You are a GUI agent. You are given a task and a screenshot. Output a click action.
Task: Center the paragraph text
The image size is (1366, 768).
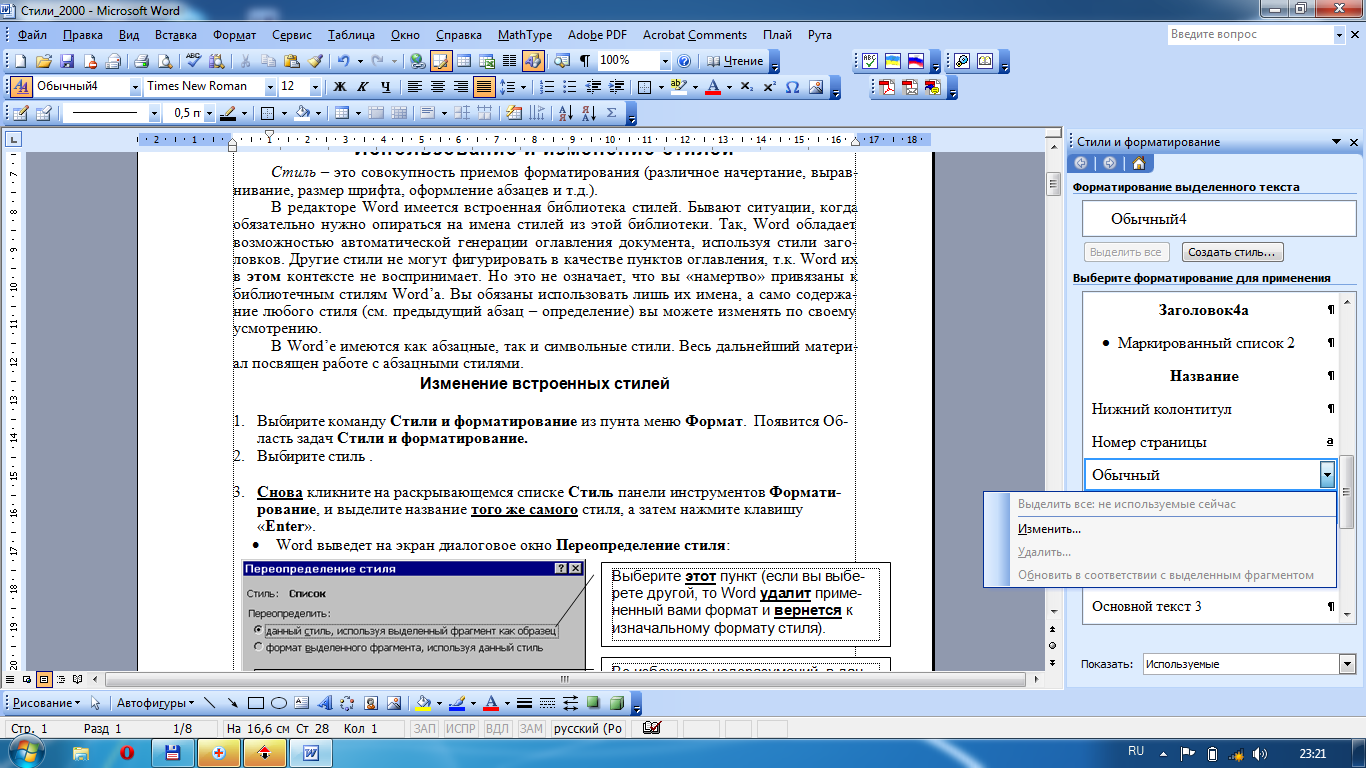pos(437,87)
